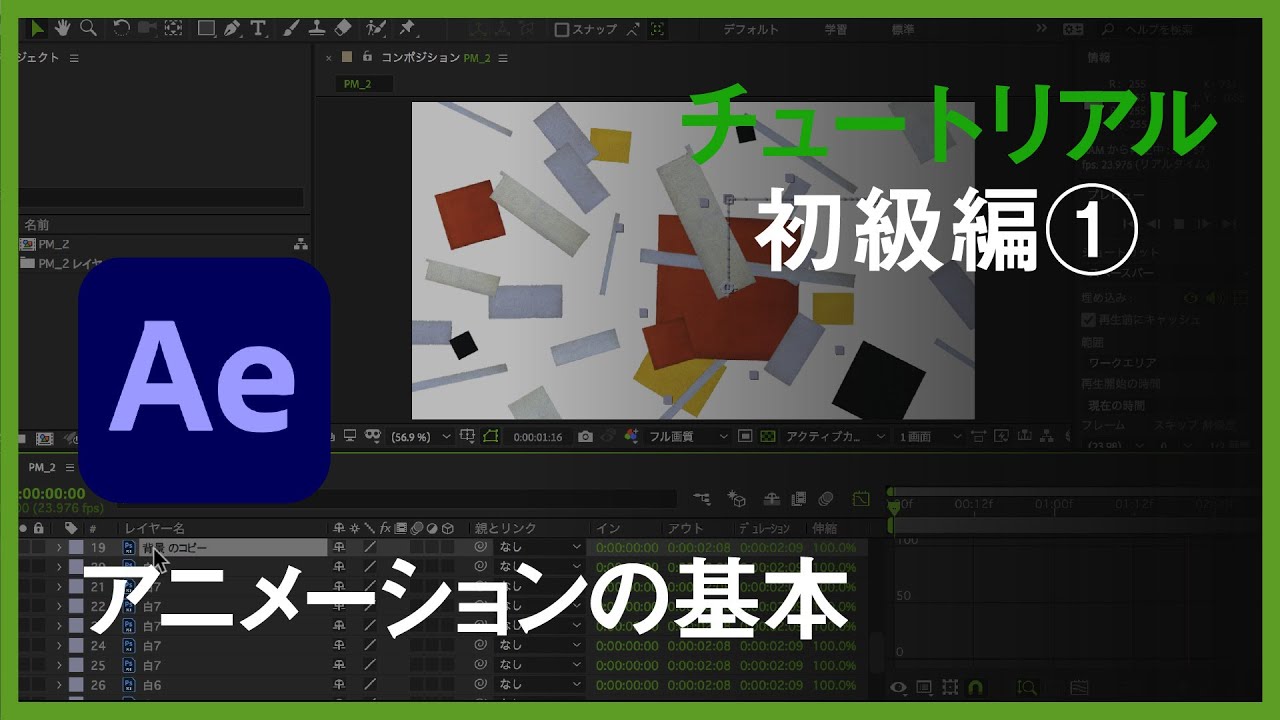Select the Puppet Pin tool
The height and width of the screenshot is (720, 1280).
coord(407,28)
